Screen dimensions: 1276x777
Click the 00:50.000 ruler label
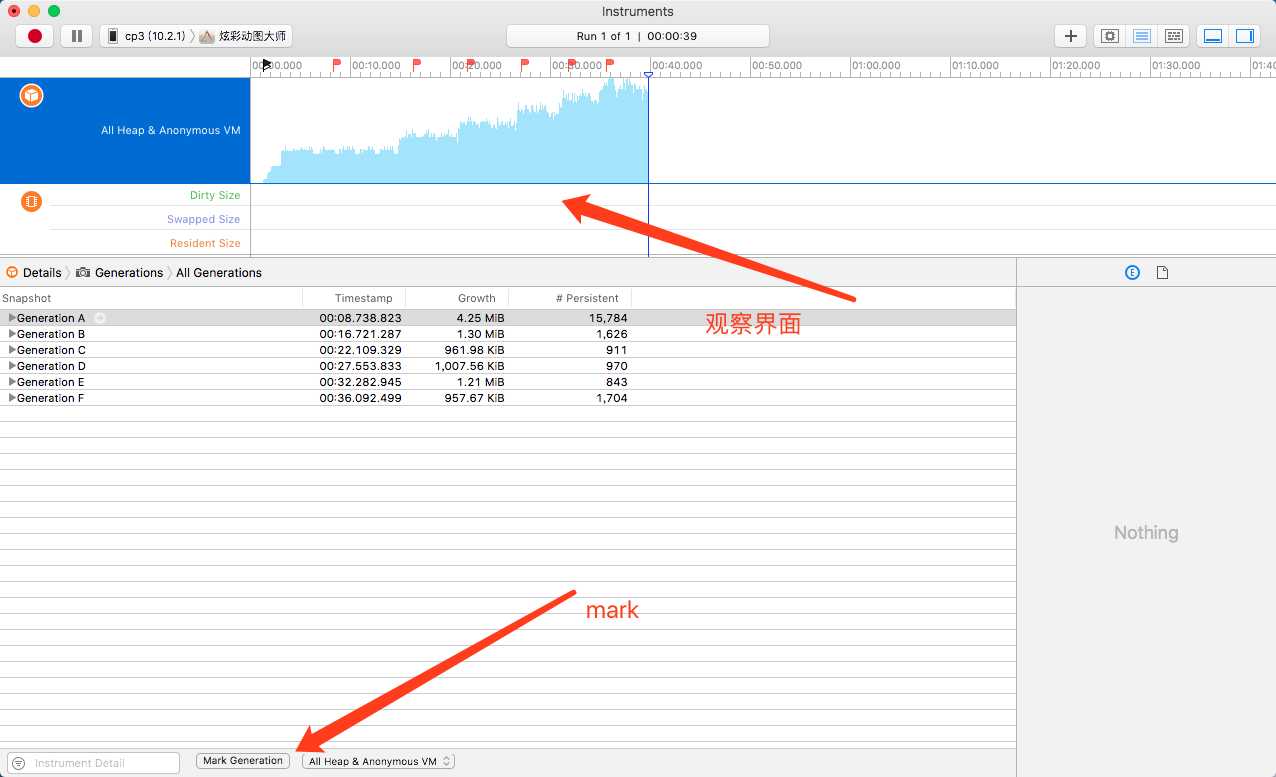point(777,66)
